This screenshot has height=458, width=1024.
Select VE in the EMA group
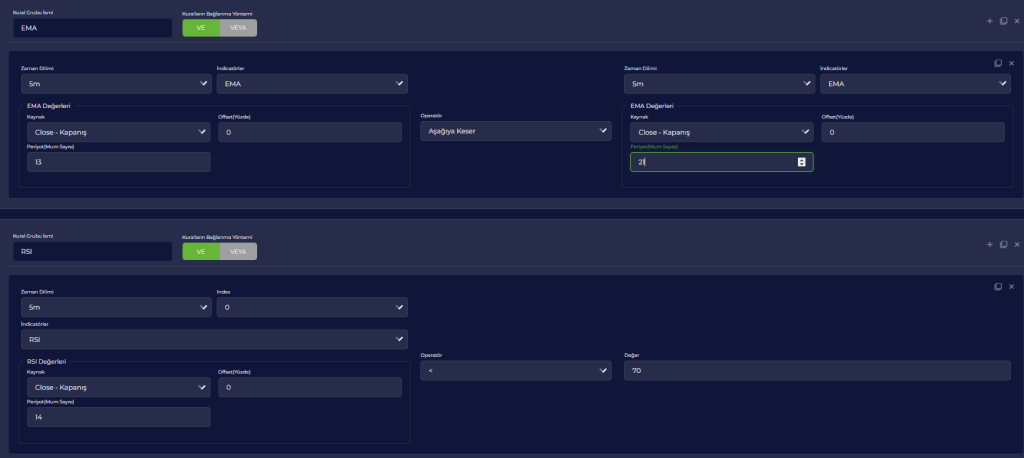[x=201, y=27]
